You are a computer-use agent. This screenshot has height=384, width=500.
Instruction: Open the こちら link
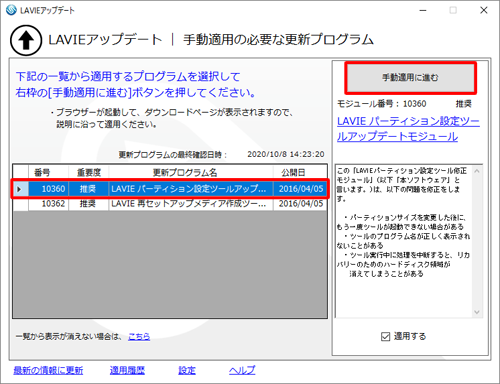coord(139,337)
